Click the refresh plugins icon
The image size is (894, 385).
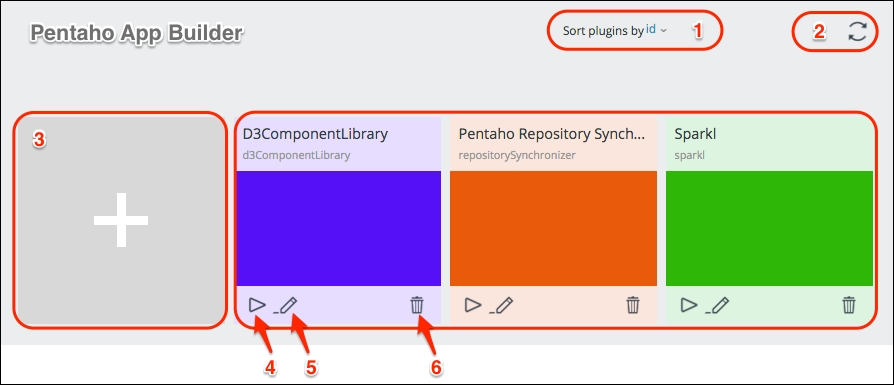click(x=857, y=31)
